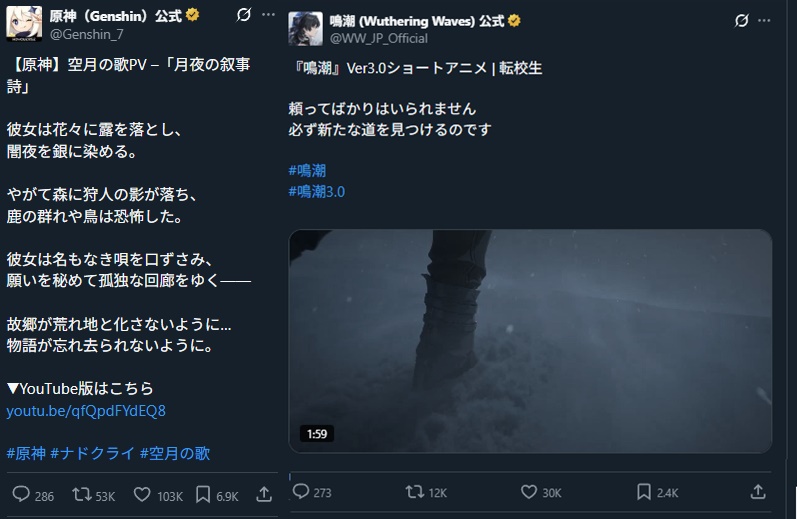
Task: Open the Wuthering Waves profile avatar
Action: pos(305,29)
